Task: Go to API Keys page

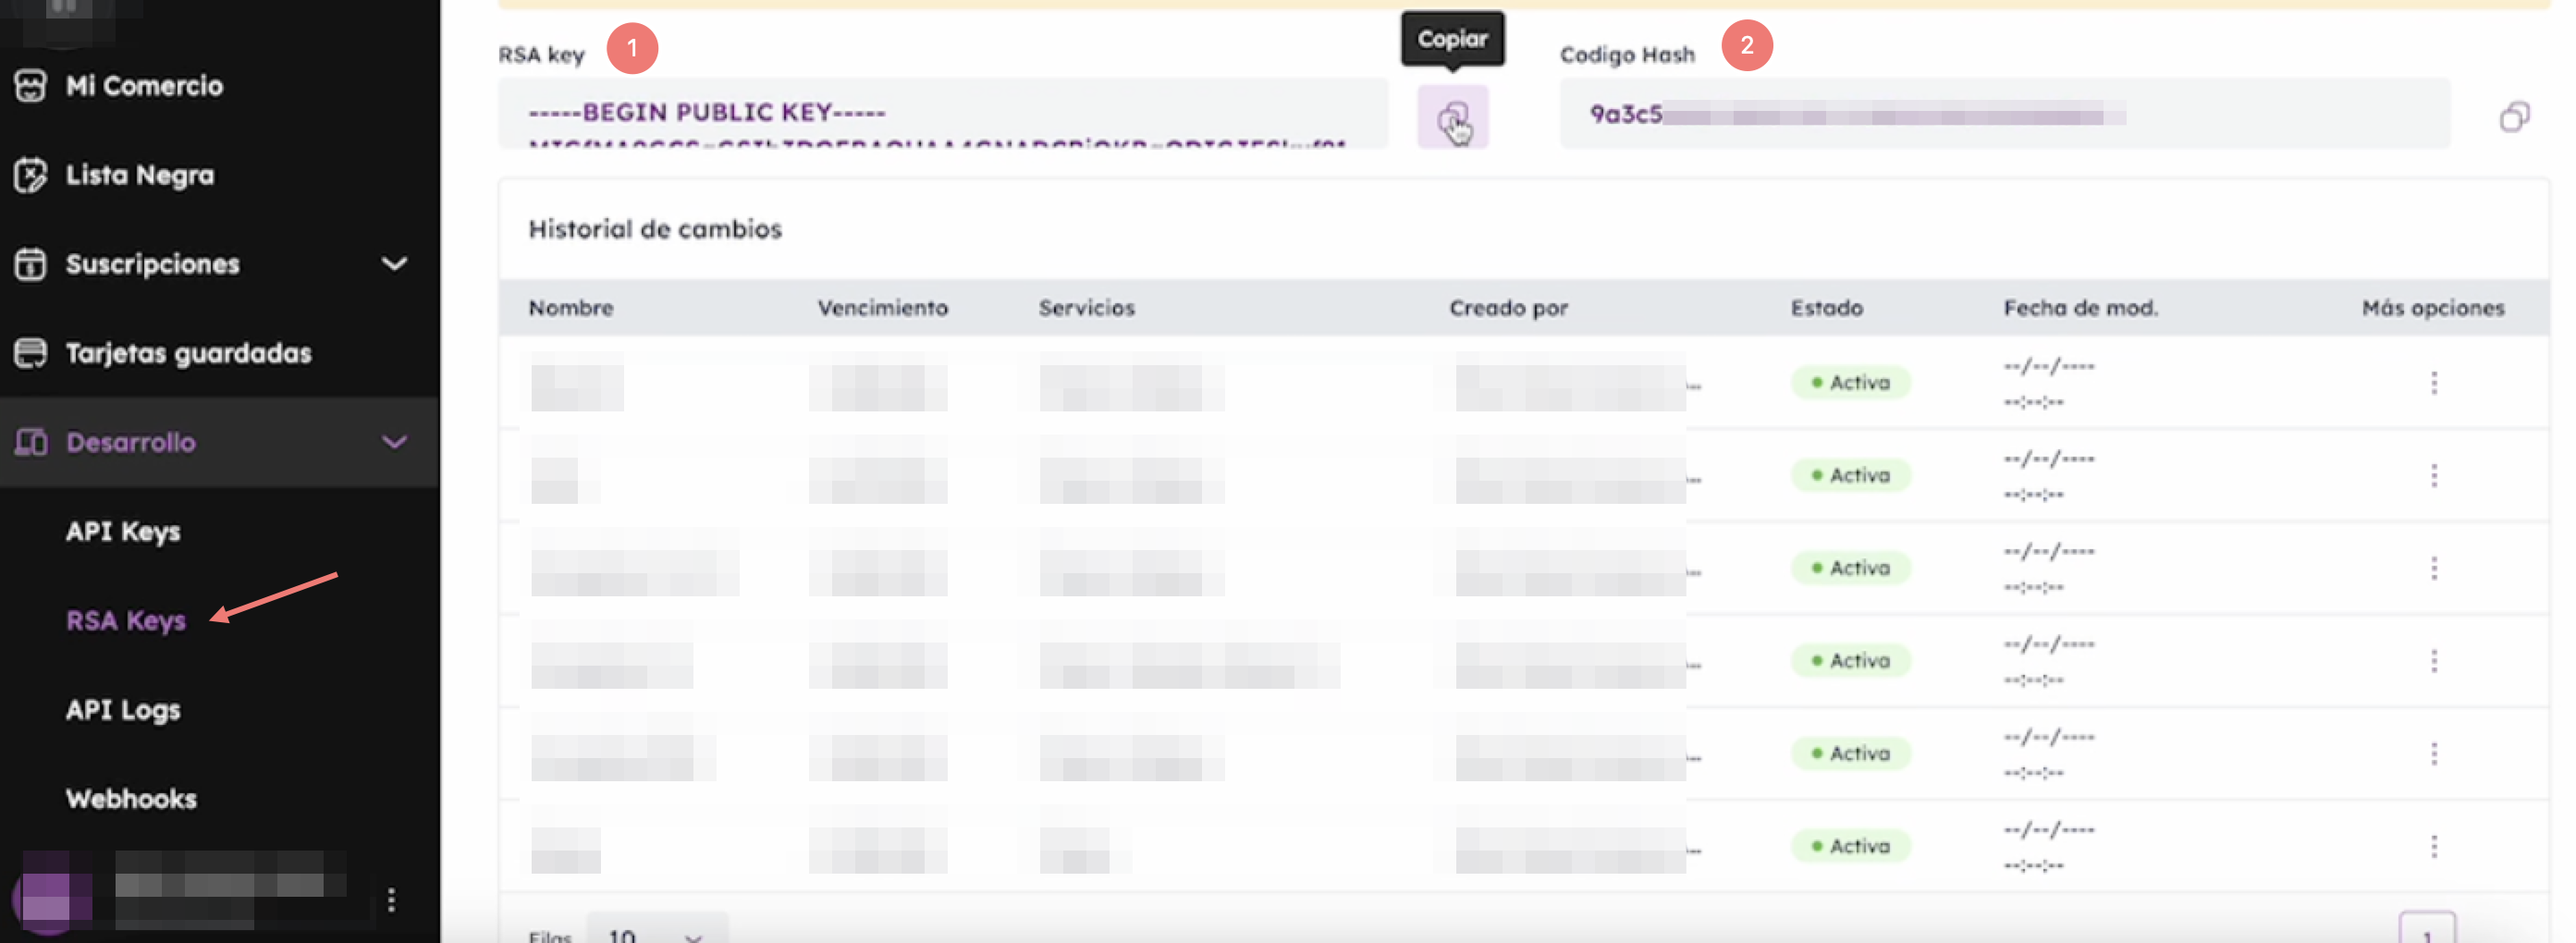Action: click(123, 531)
